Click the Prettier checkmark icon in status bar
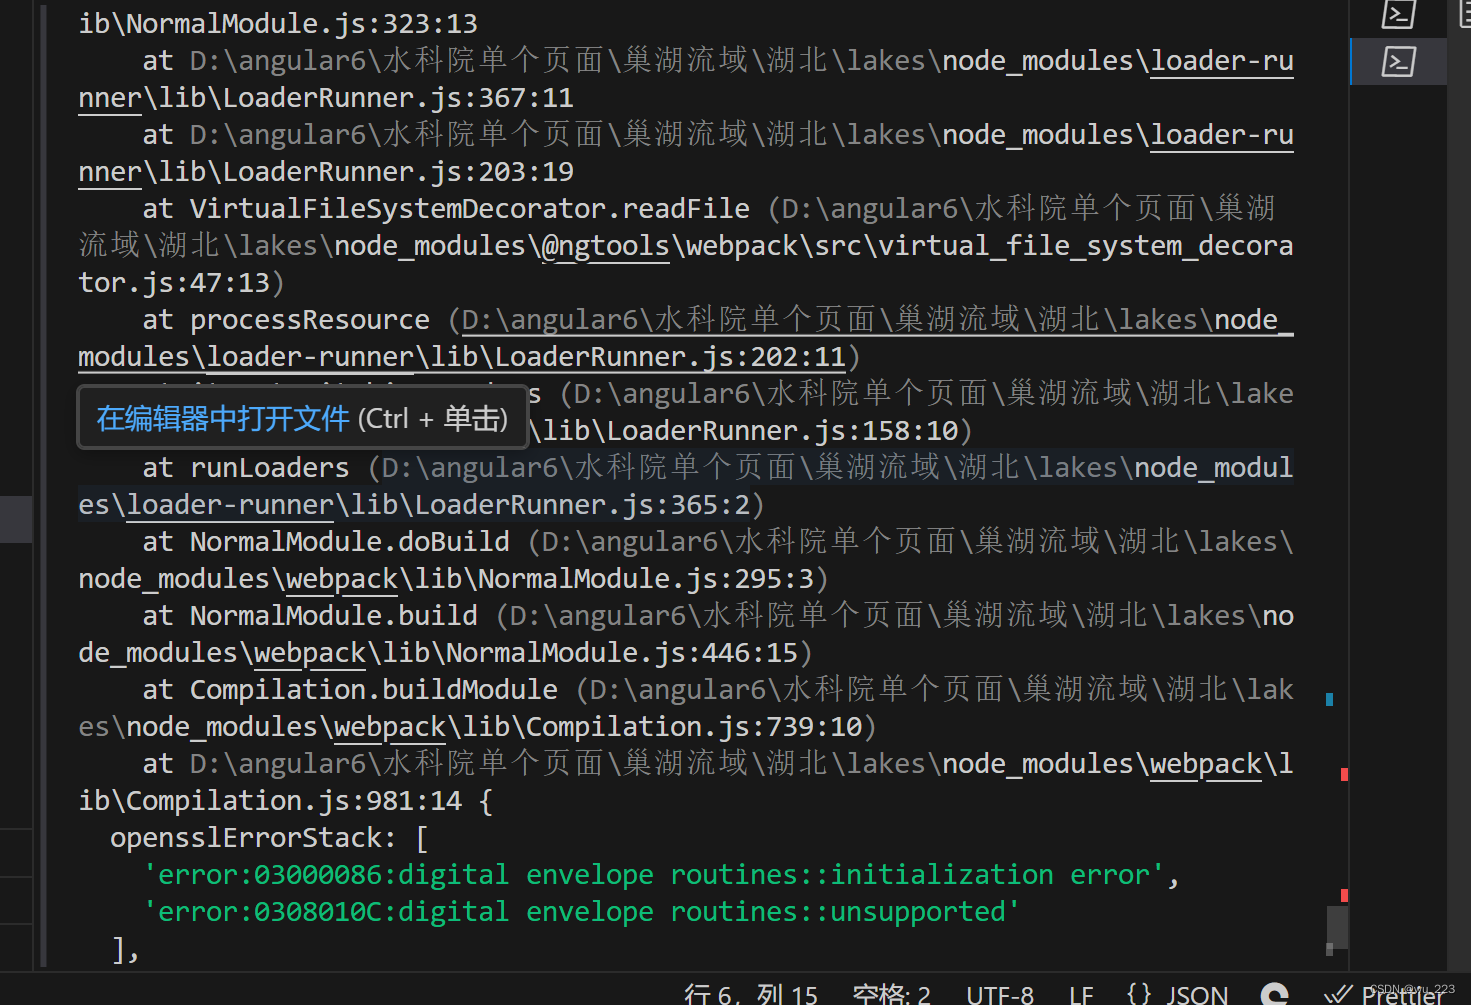This screenshot has width=1471, height=1005. (1340, 994)
